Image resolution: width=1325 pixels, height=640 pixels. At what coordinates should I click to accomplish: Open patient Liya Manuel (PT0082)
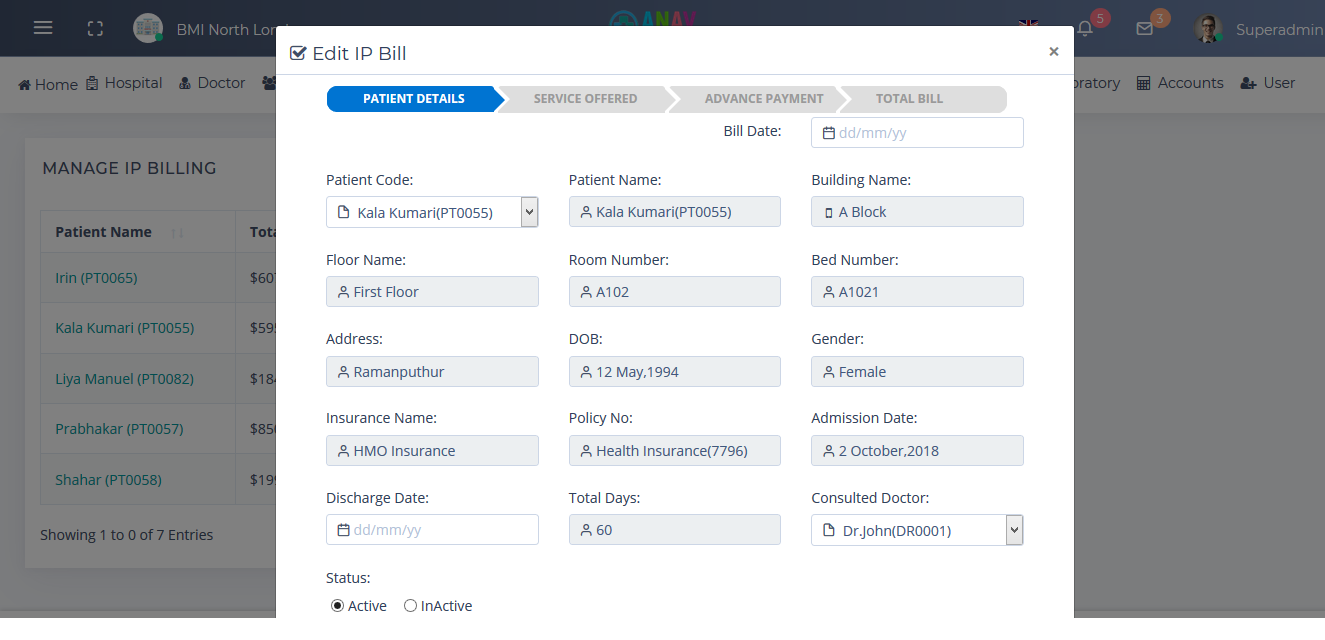click(x=124, y=379)
